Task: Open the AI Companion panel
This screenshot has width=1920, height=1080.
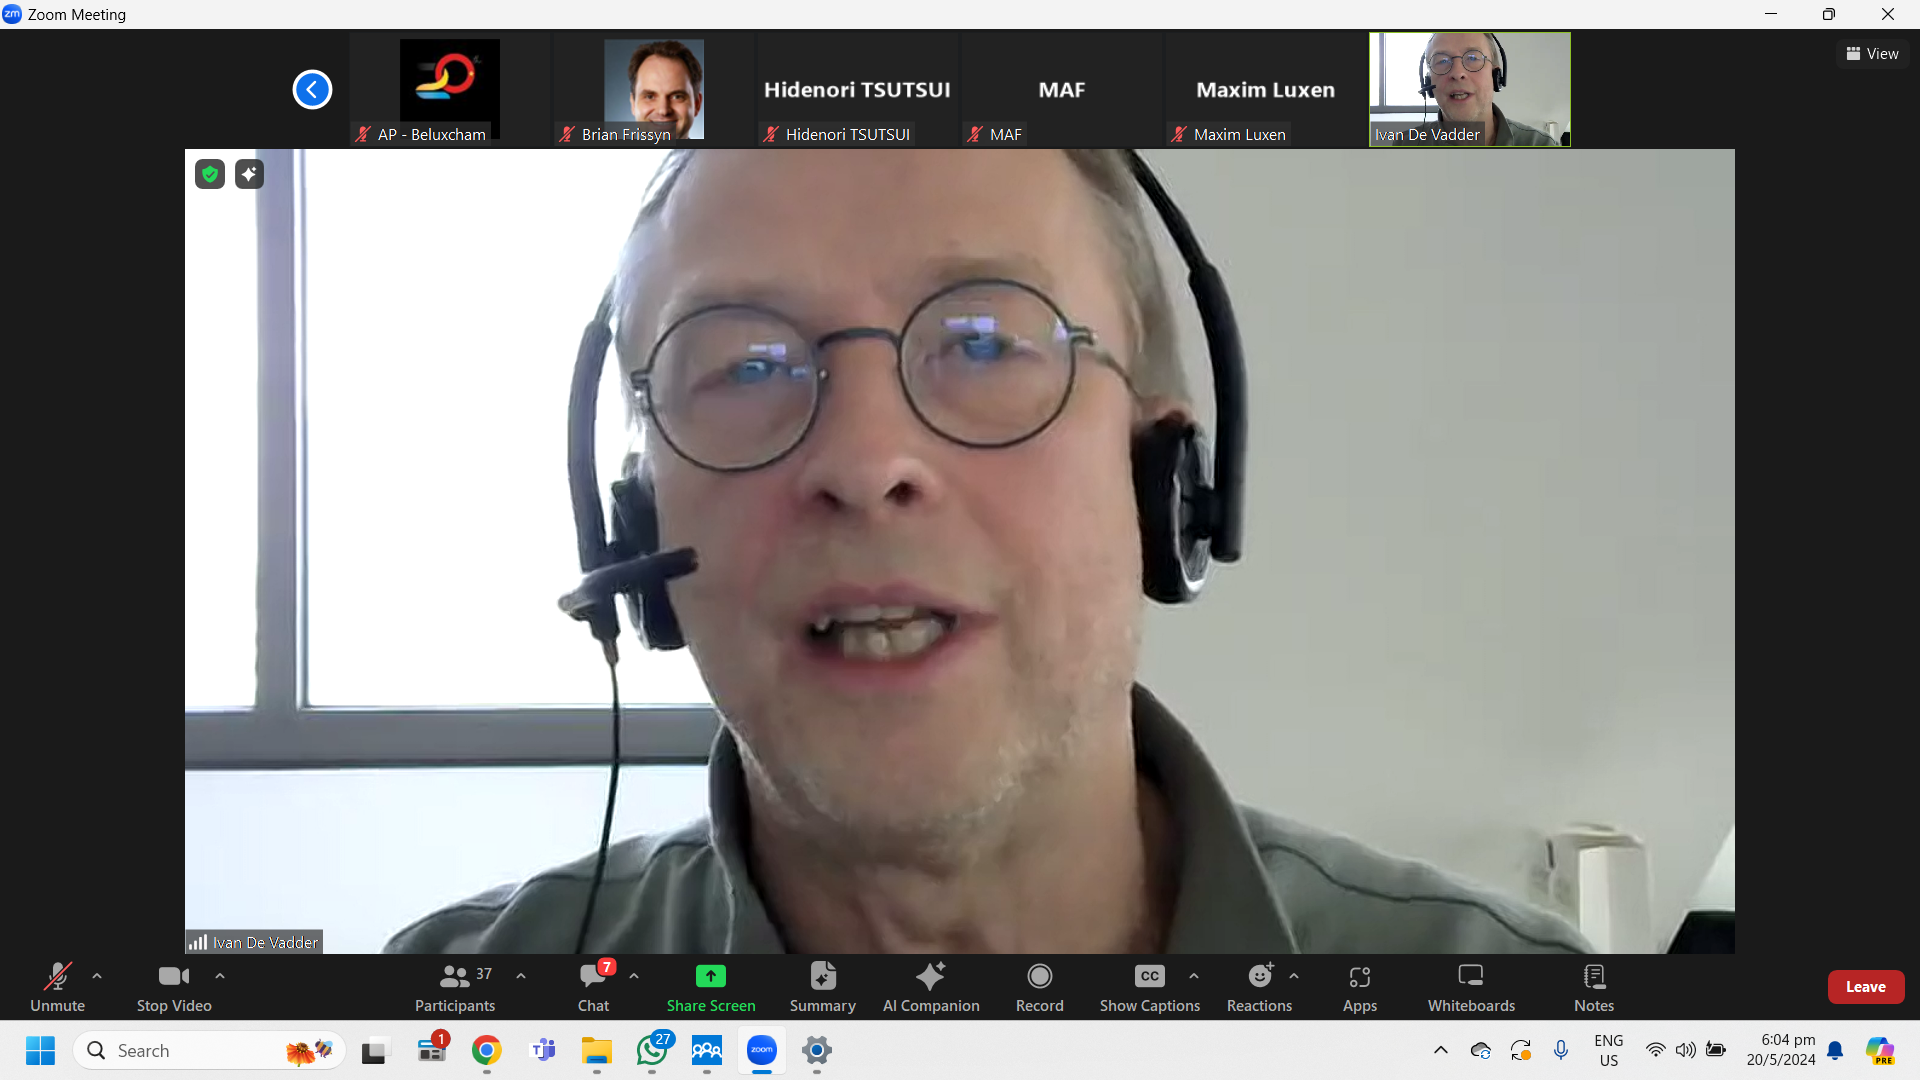Action: (x=930, y=986)
